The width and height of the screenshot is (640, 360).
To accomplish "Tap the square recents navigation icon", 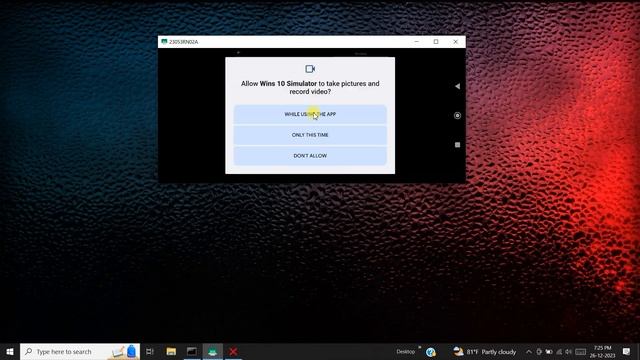I will 458,145.
